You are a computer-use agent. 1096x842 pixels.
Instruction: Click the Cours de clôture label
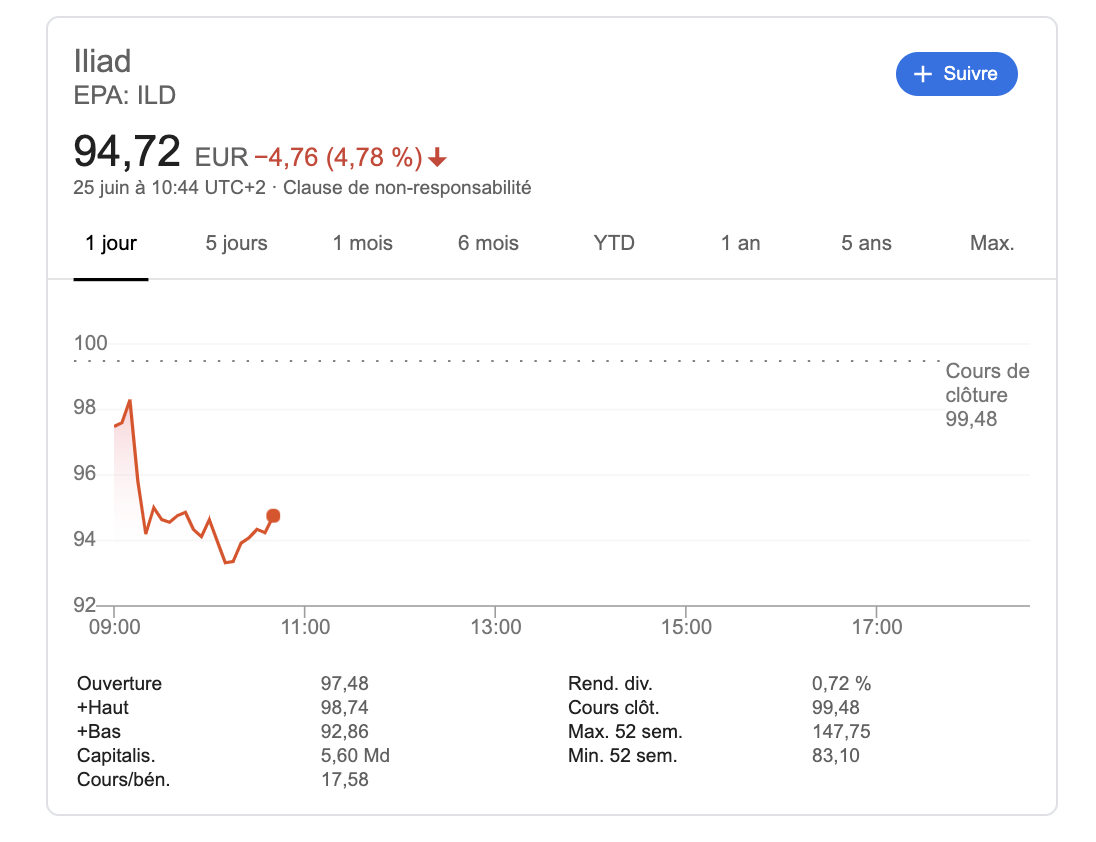point(987,383)
